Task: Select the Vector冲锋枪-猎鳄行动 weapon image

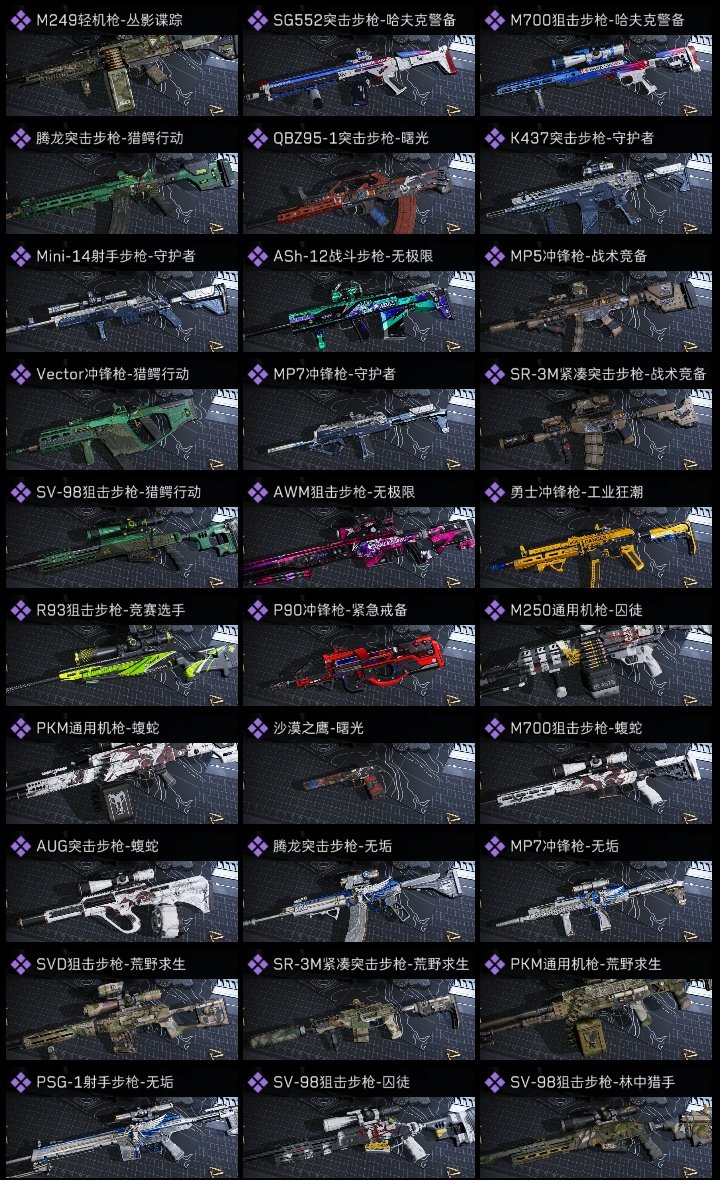Action: click(122, 430)
